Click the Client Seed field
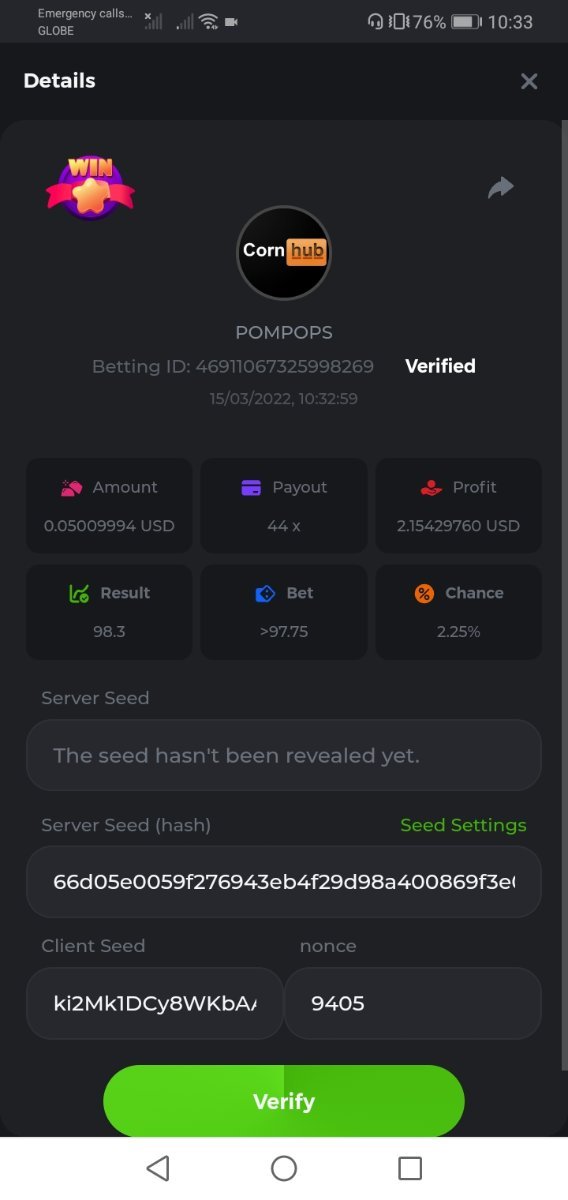Screen dimensions: 568x1200 pyautogui.click(x=155, y=1003)
